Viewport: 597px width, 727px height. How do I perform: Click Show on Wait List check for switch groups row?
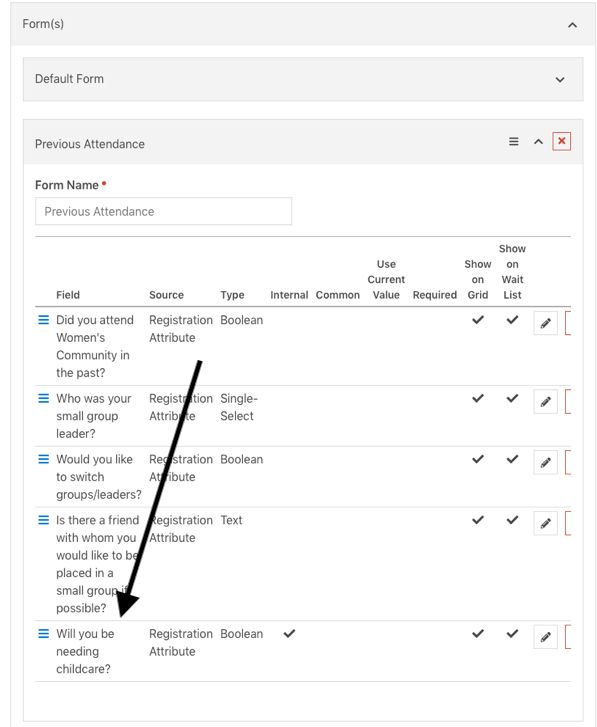point(512,459)
